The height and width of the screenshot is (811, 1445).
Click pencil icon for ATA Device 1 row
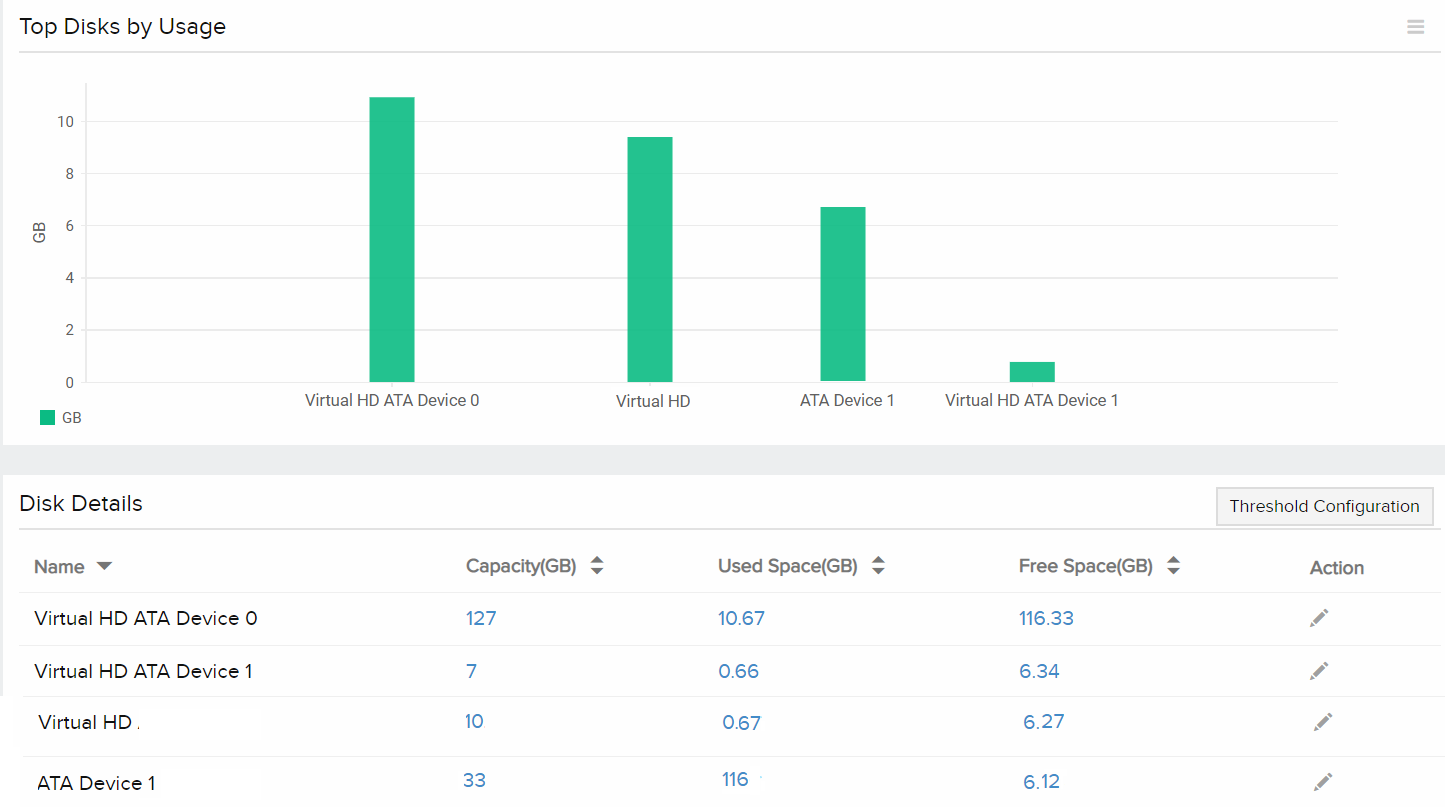pyautogui.click(x=1323, y=781)
